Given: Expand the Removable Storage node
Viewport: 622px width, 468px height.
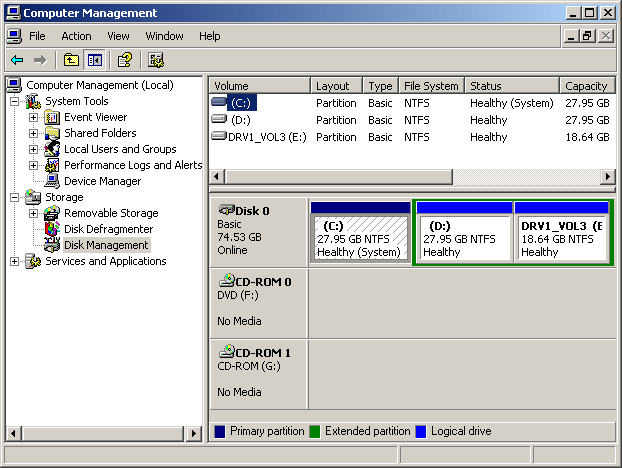Looking at the screenshot, I should point(34,213).
